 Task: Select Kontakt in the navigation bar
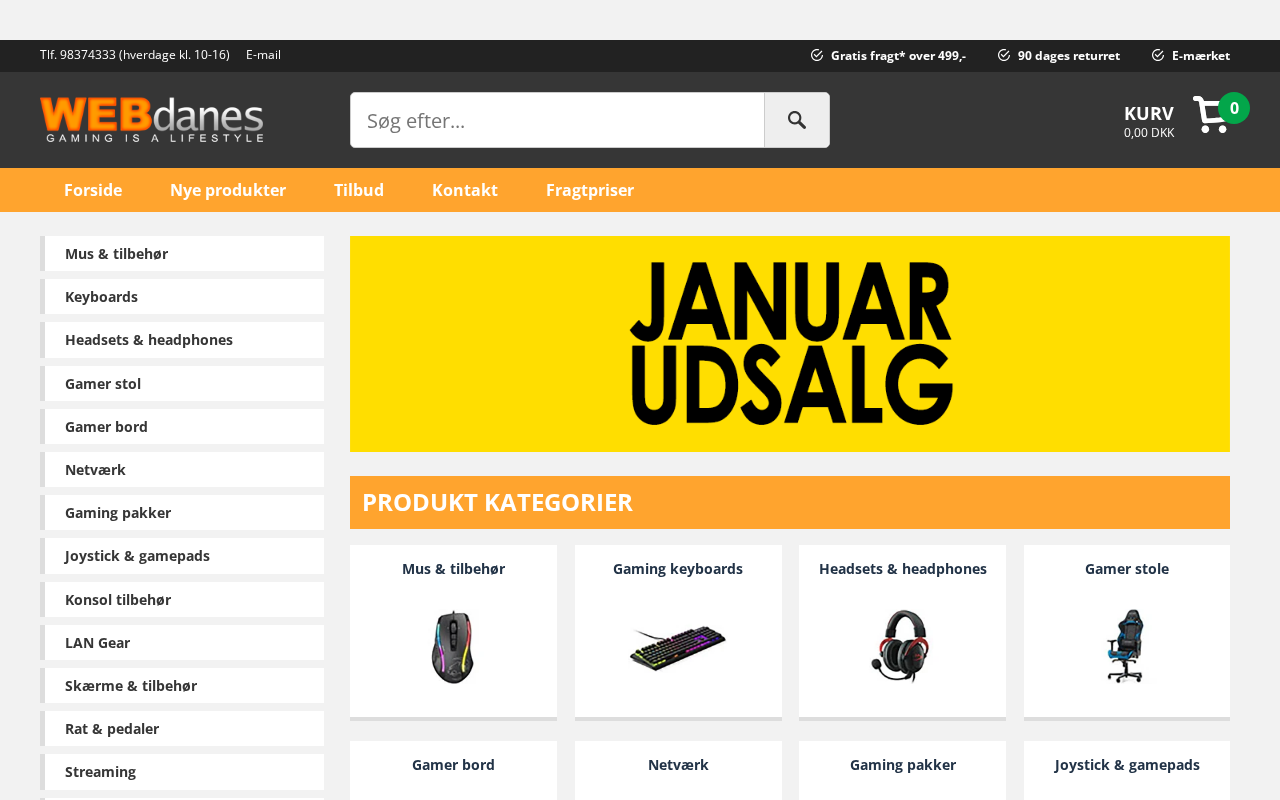[465, 190]
